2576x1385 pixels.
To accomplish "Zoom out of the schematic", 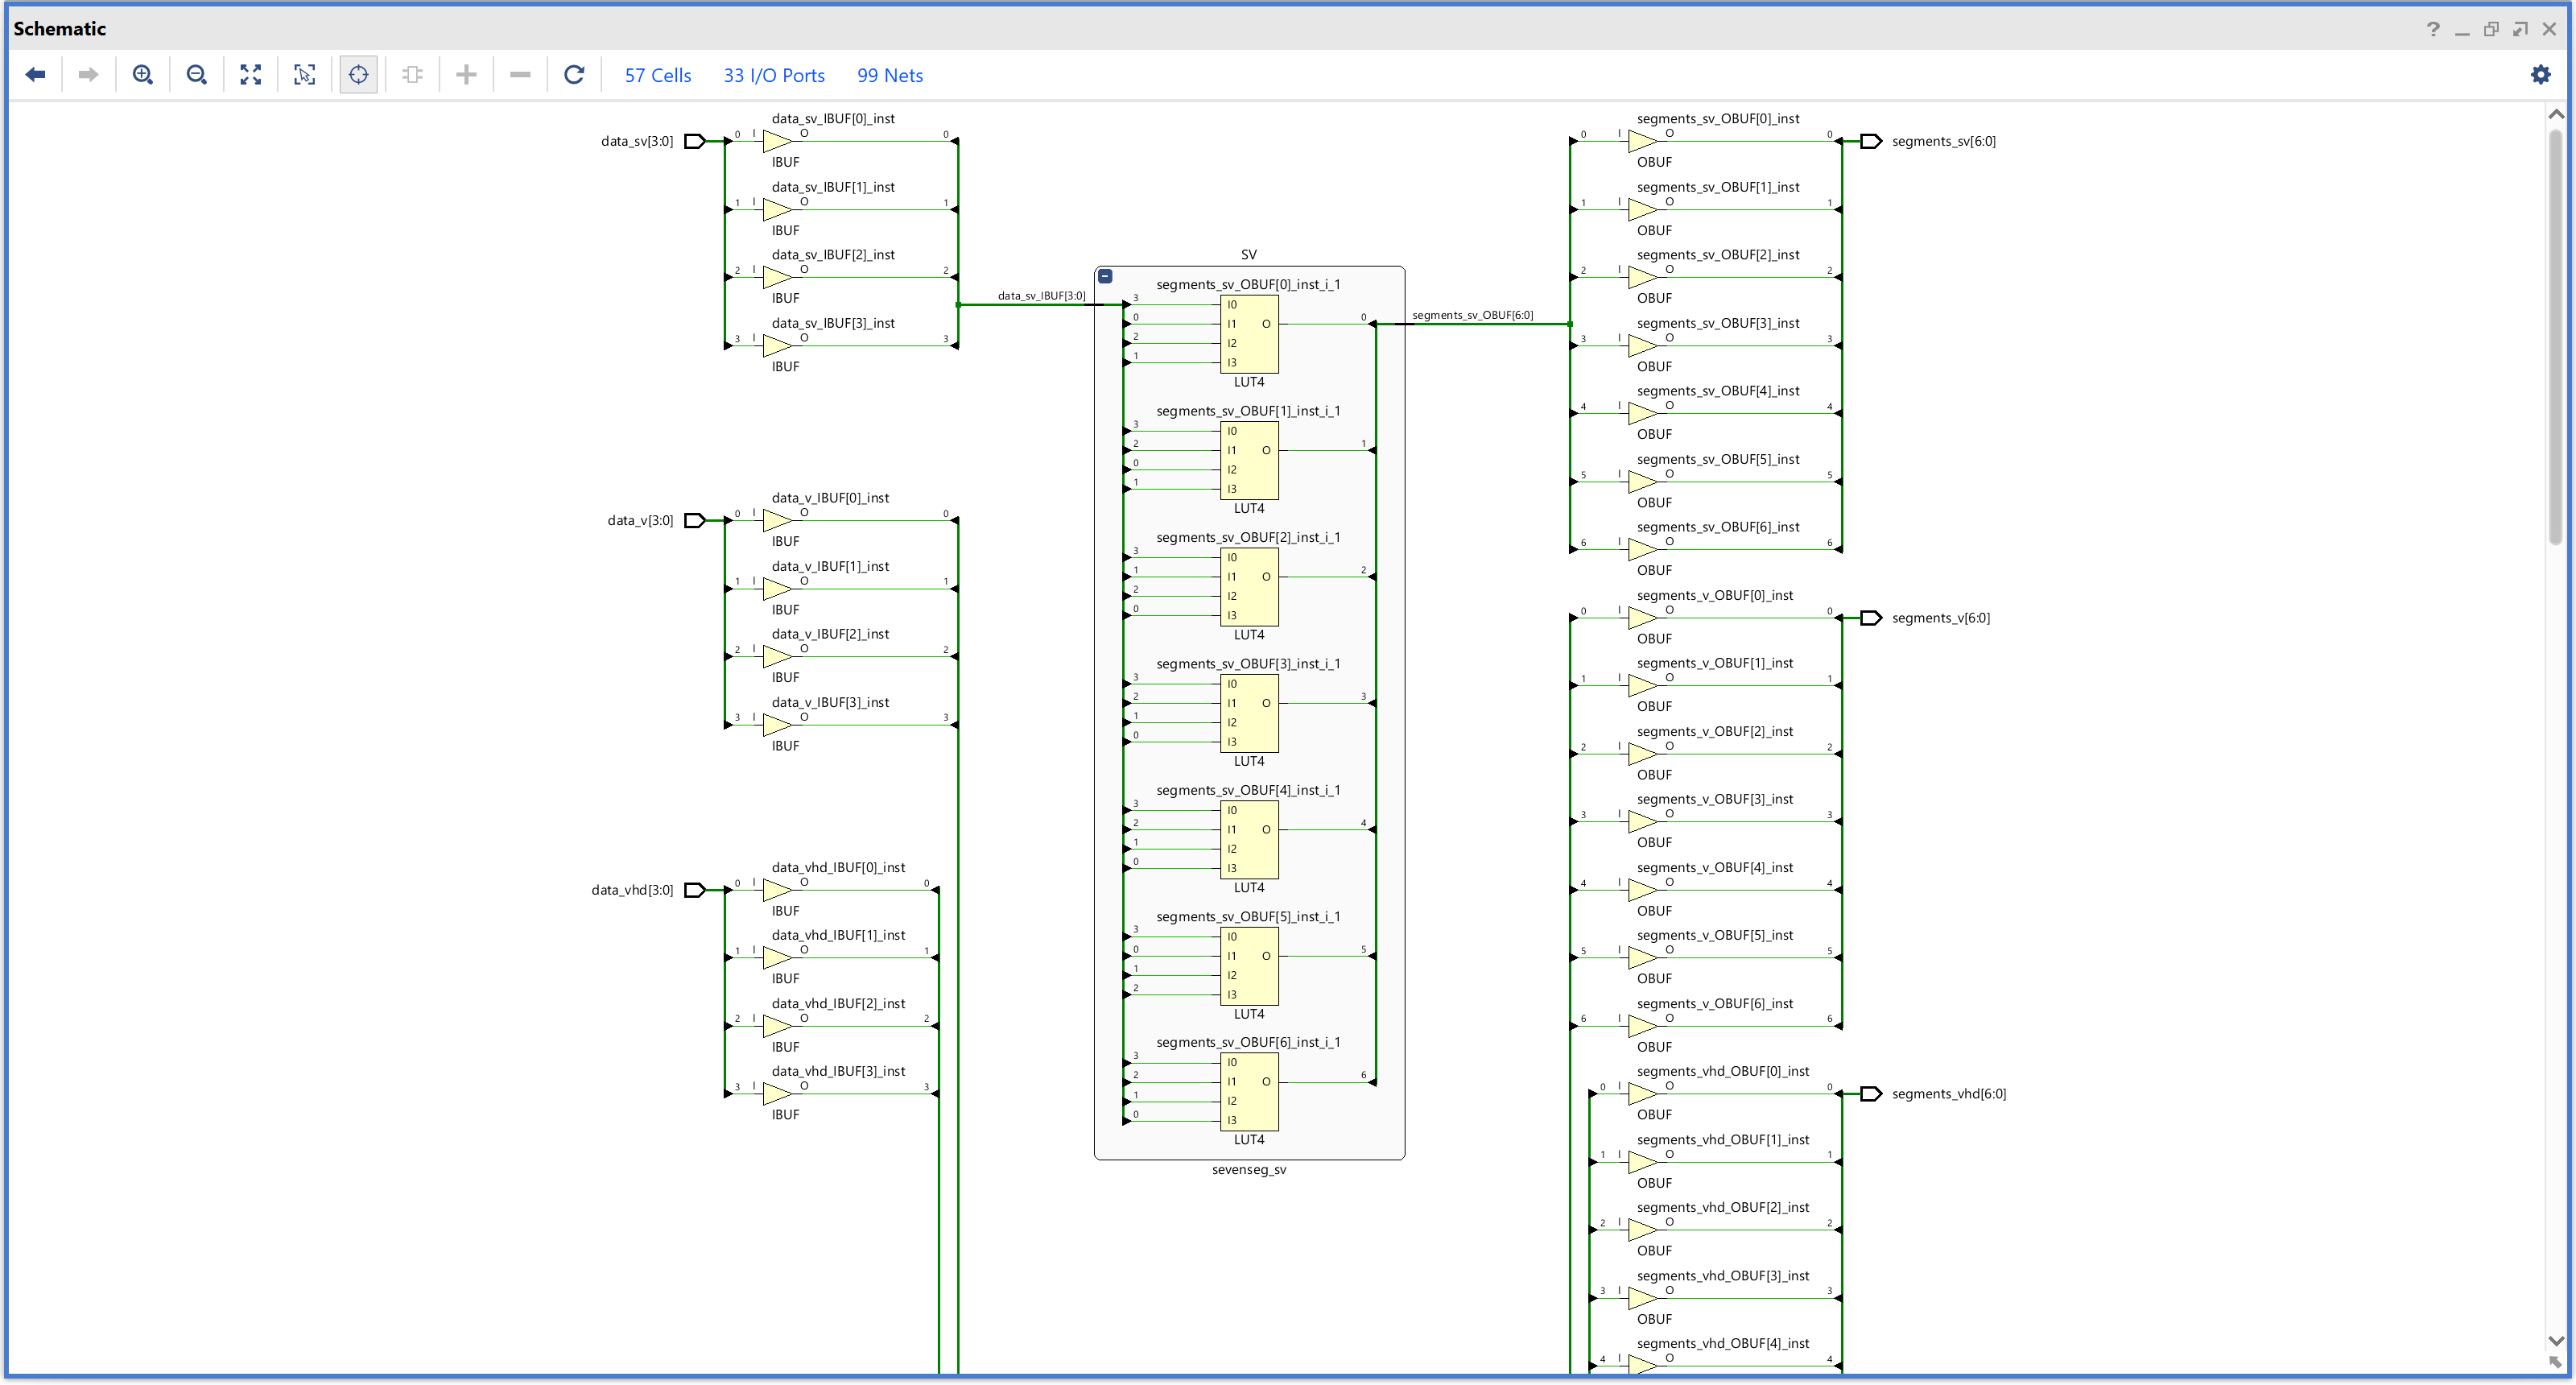I will [x=197, y=75].
